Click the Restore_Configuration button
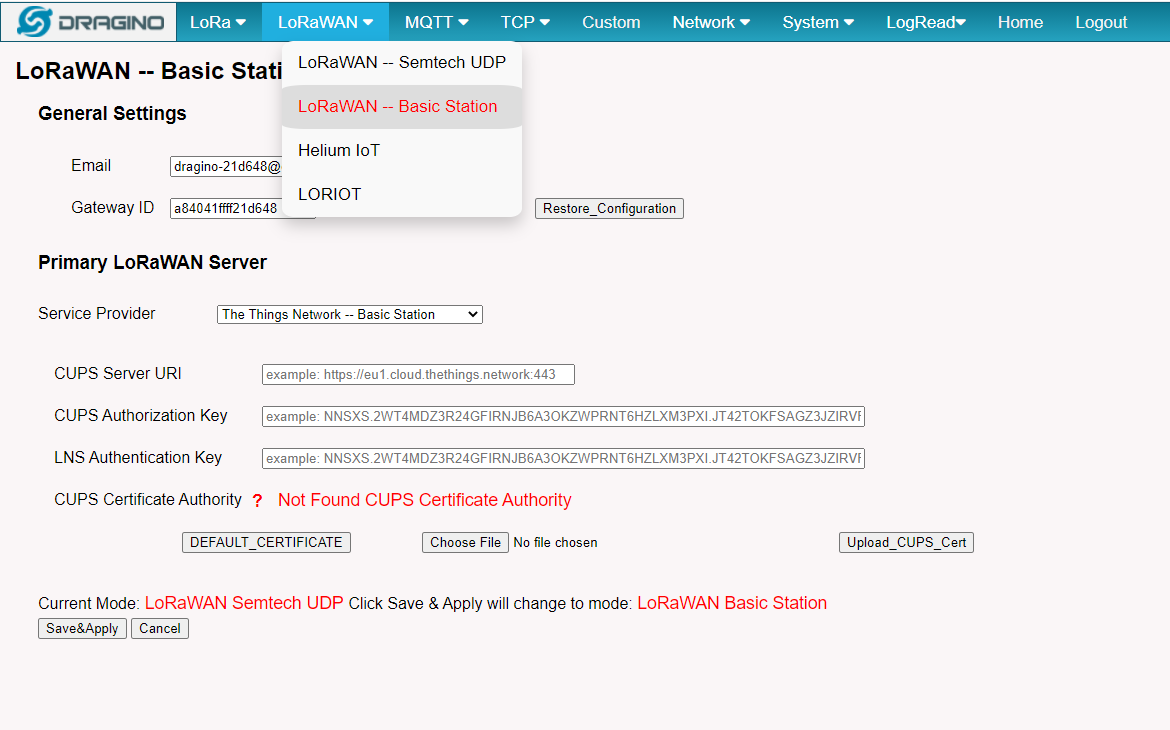Viewport: 1170px width, 730px height. click(x=609, y=208)
